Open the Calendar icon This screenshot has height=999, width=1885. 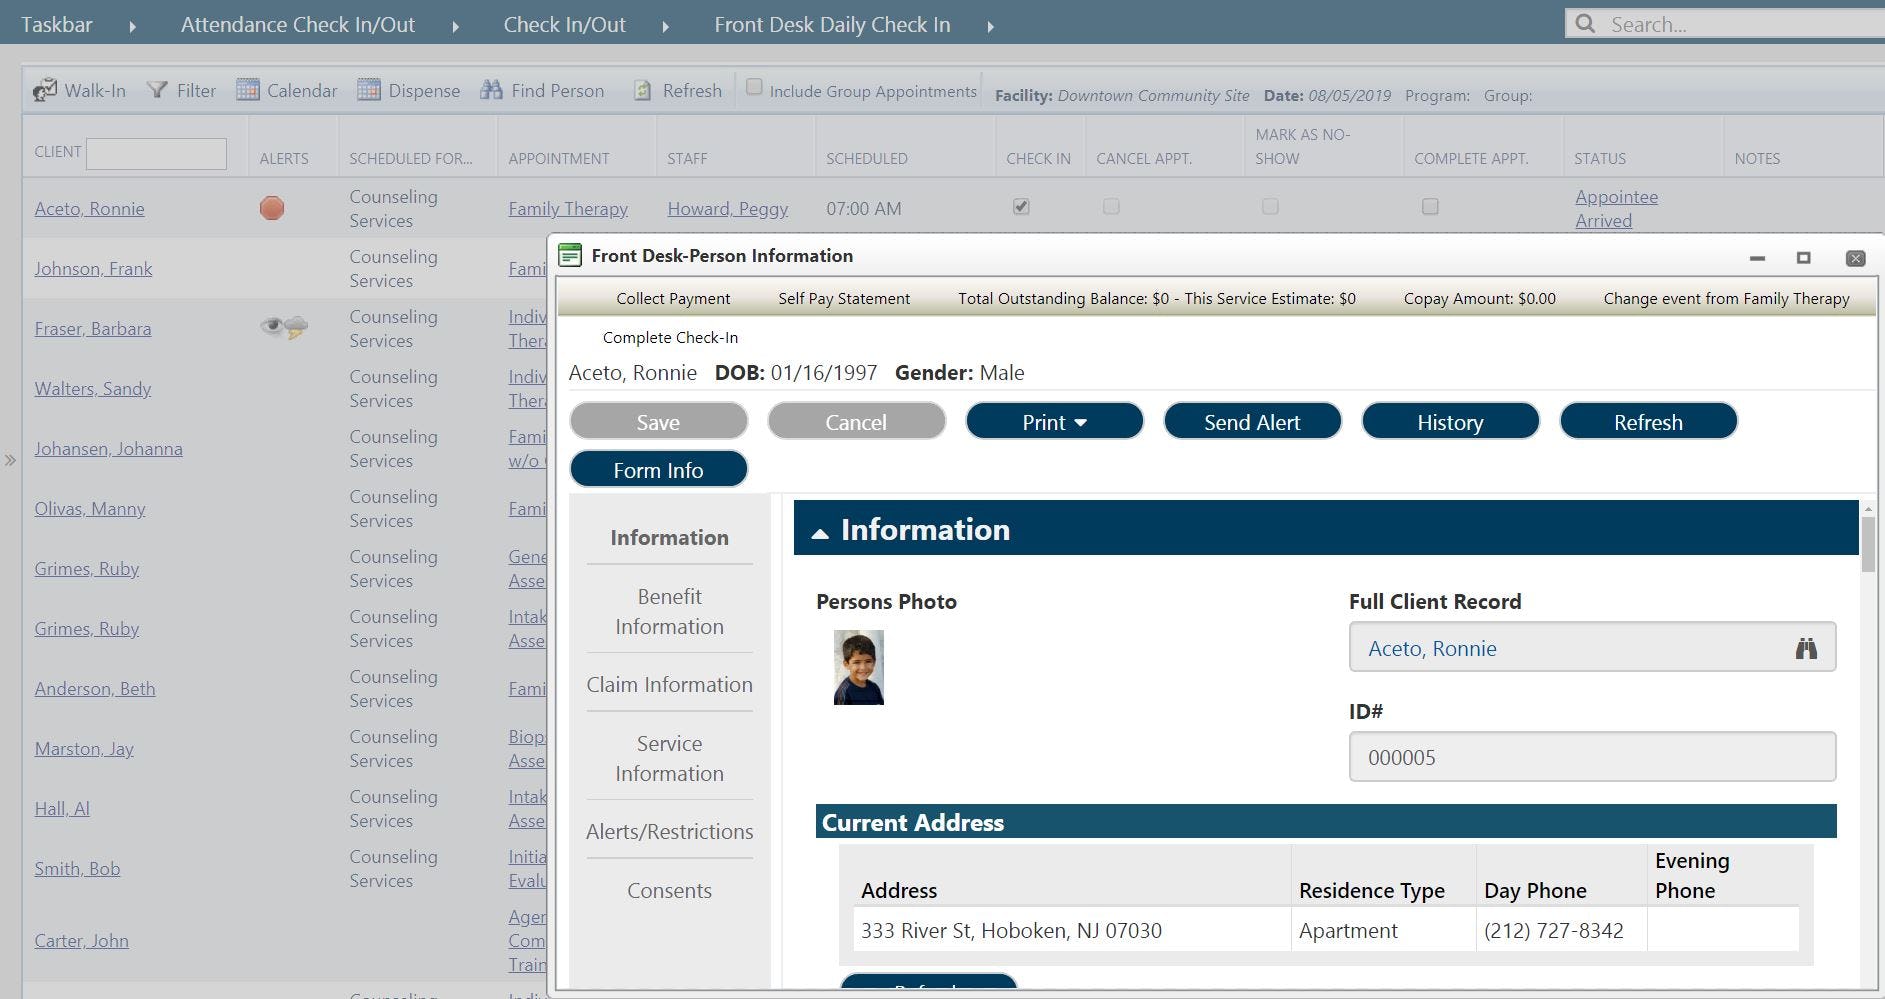(x=247, y=90)
